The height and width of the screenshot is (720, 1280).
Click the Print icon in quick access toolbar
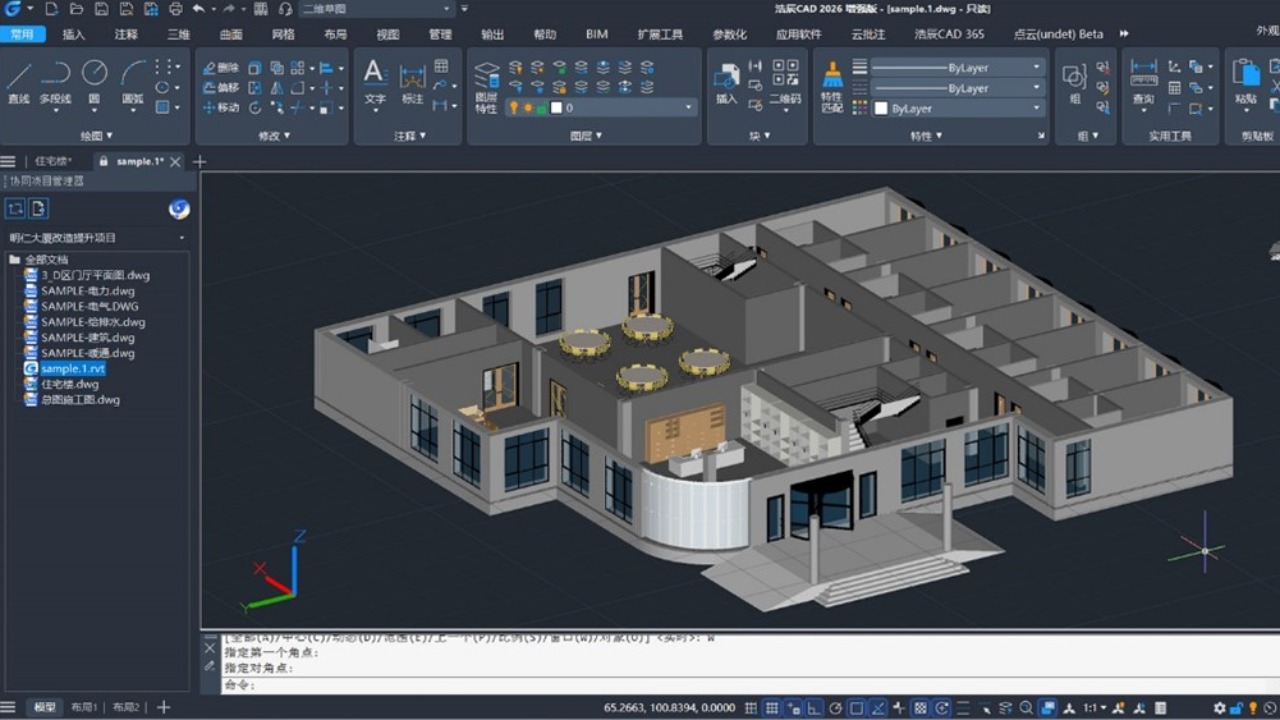(x=176, y=9)
